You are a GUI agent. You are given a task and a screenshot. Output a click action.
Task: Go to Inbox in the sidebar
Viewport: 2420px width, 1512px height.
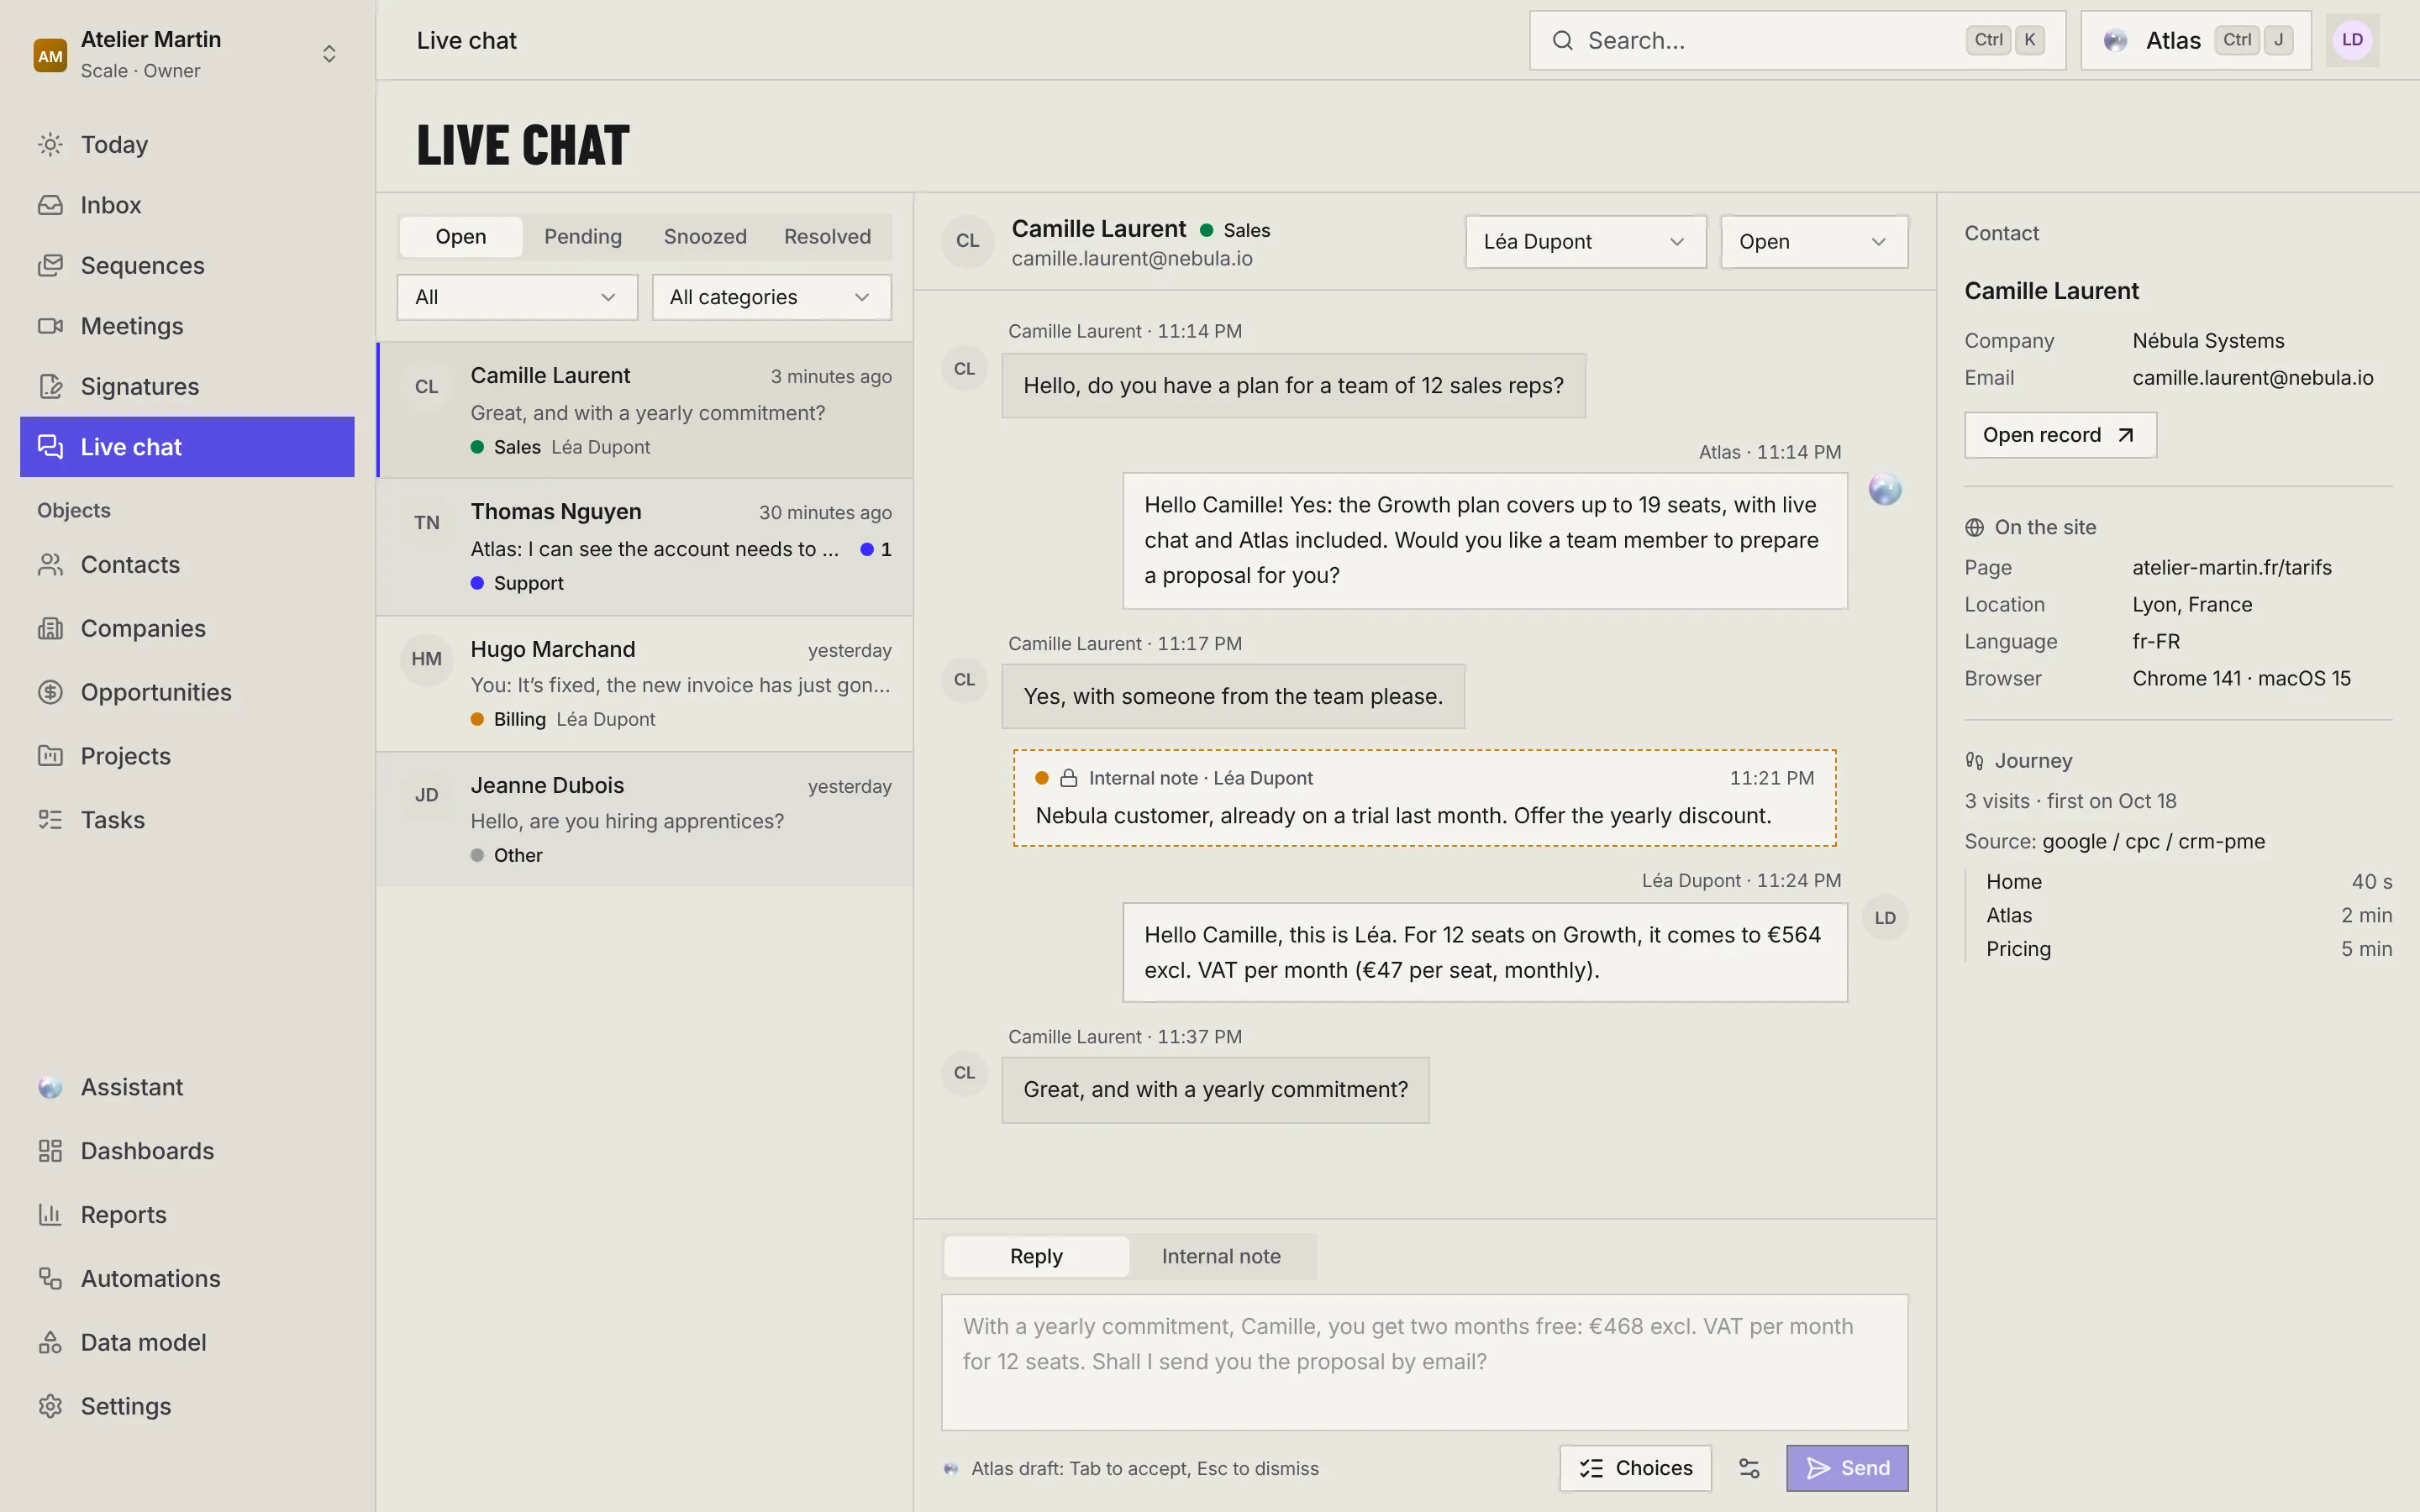(187, 205)
